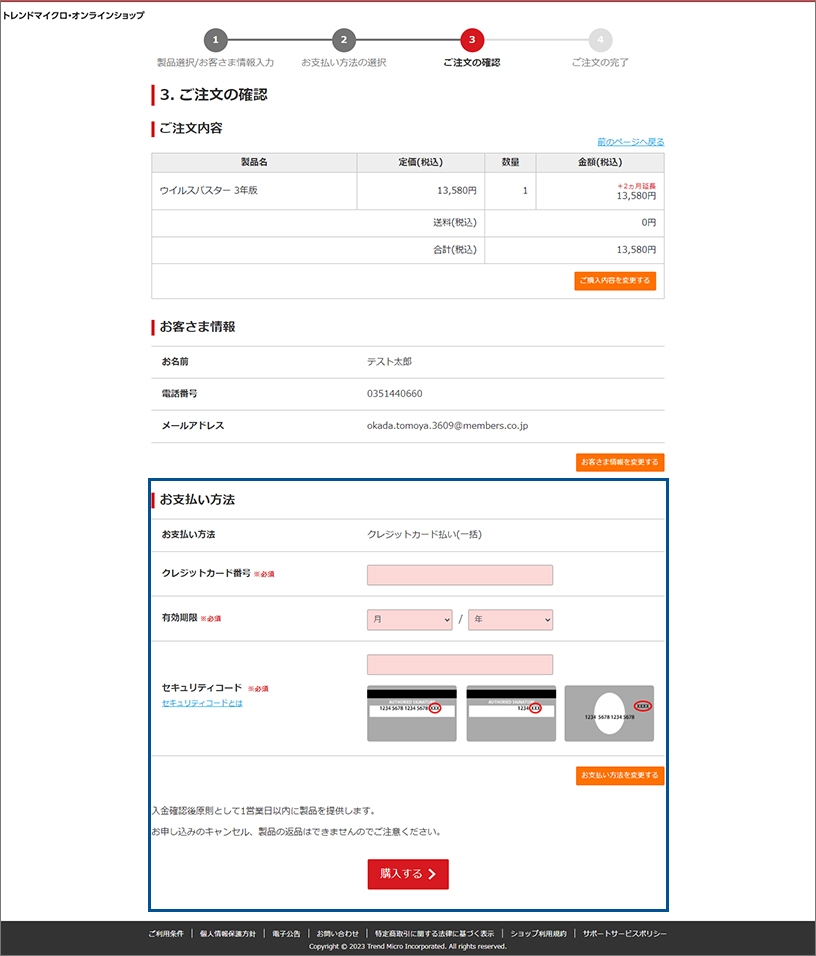Click ご注文の完了 step label

(600, 62)
